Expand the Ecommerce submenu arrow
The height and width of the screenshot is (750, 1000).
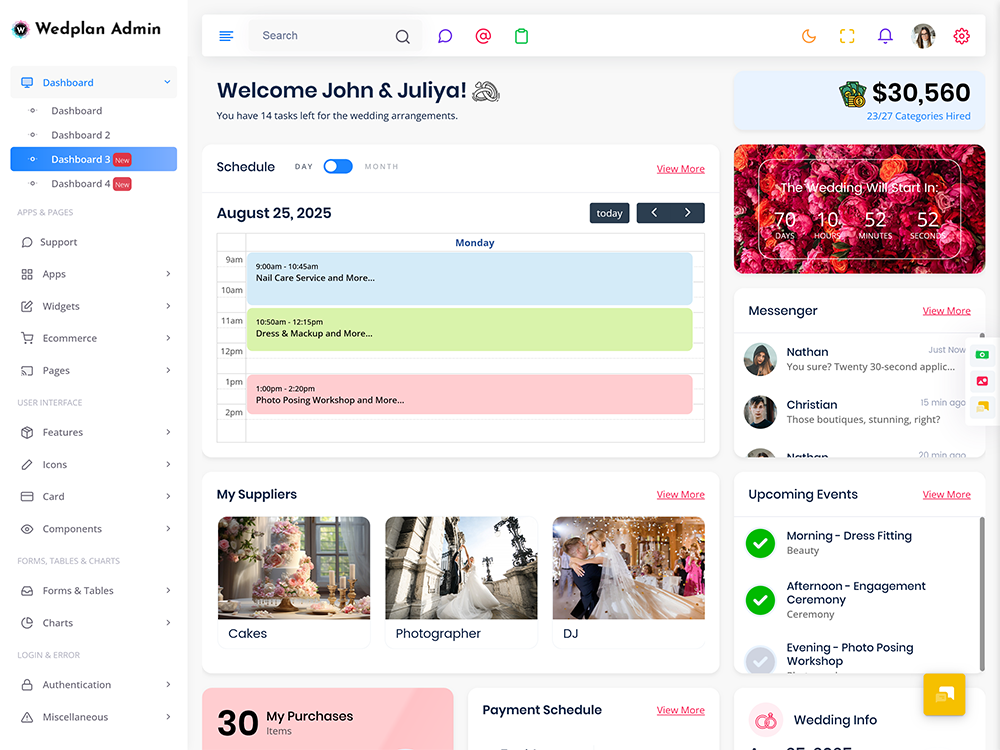pyautogui.click(x=168, y=338)
